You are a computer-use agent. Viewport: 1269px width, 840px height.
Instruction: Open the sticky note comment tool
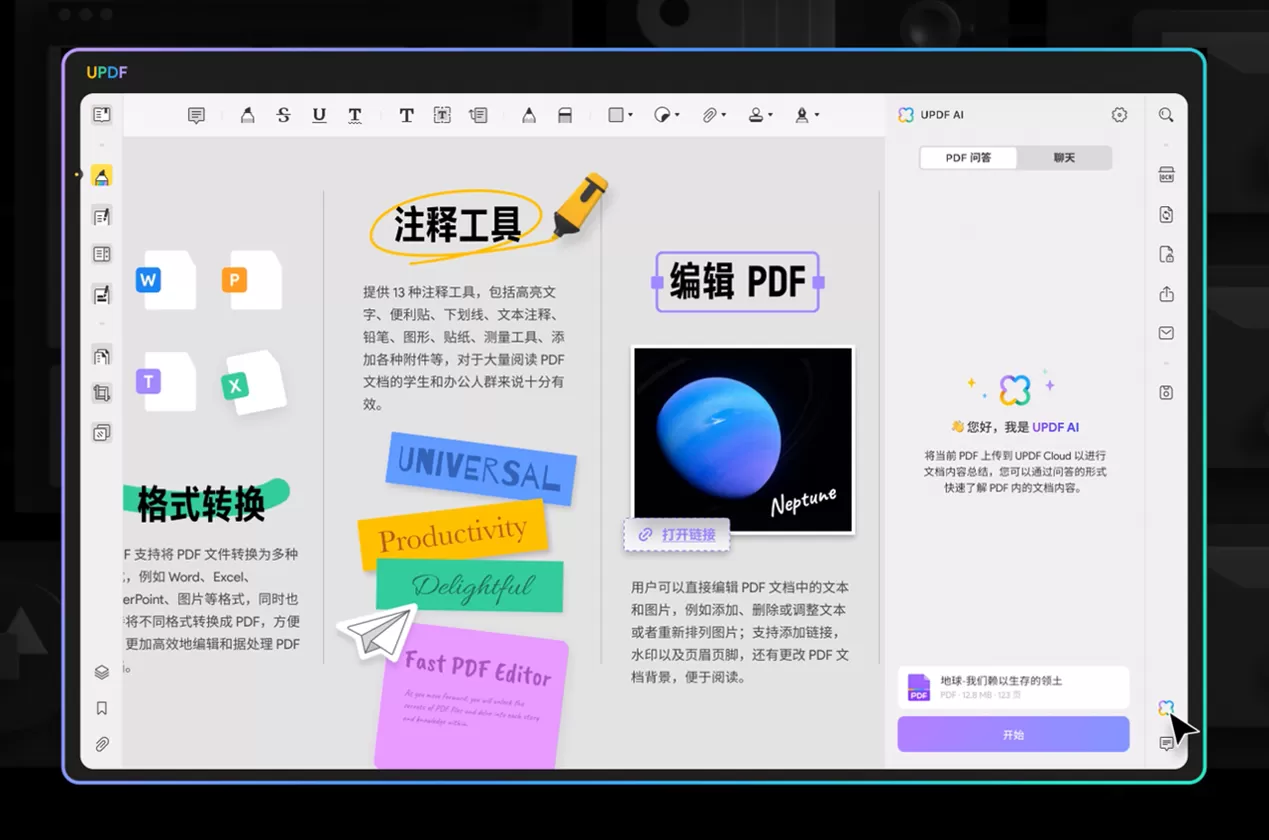196,115
